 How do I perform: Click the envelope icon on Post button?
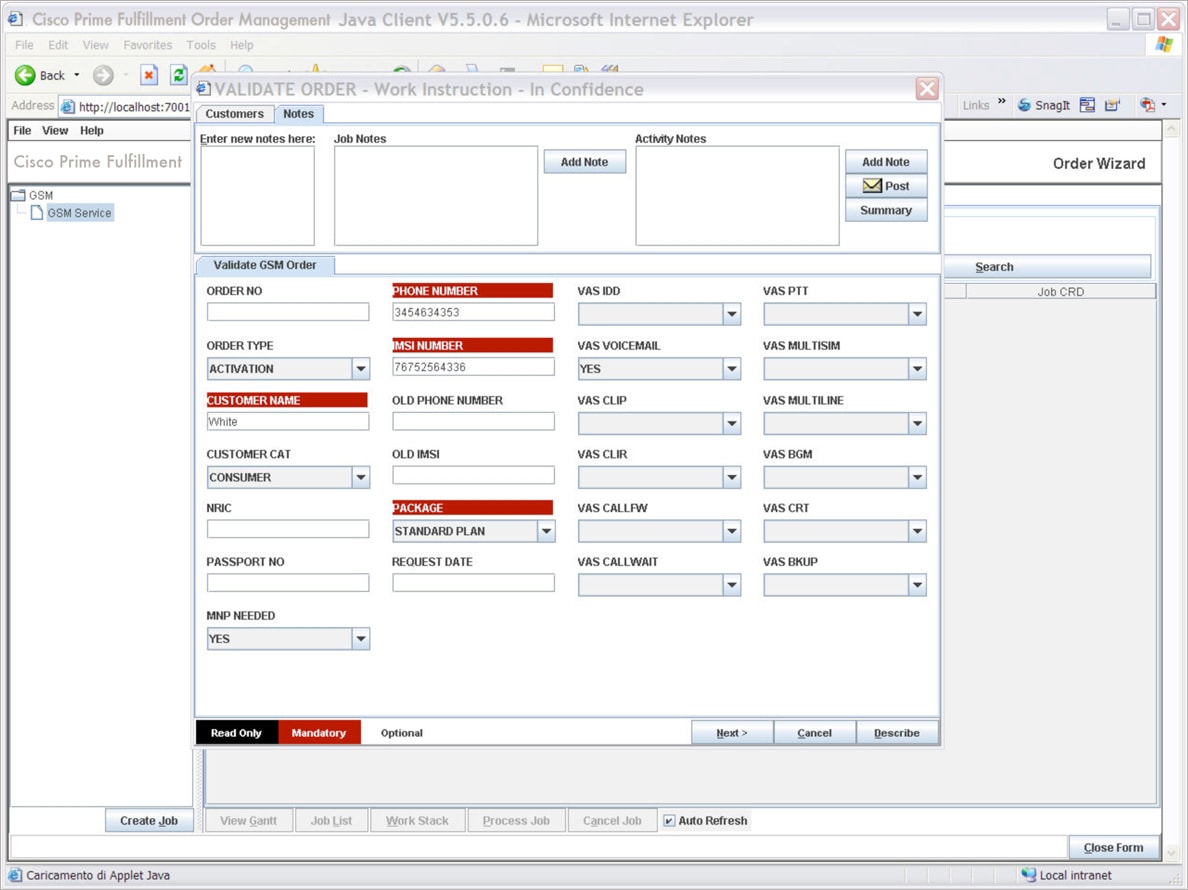point(872,186)
